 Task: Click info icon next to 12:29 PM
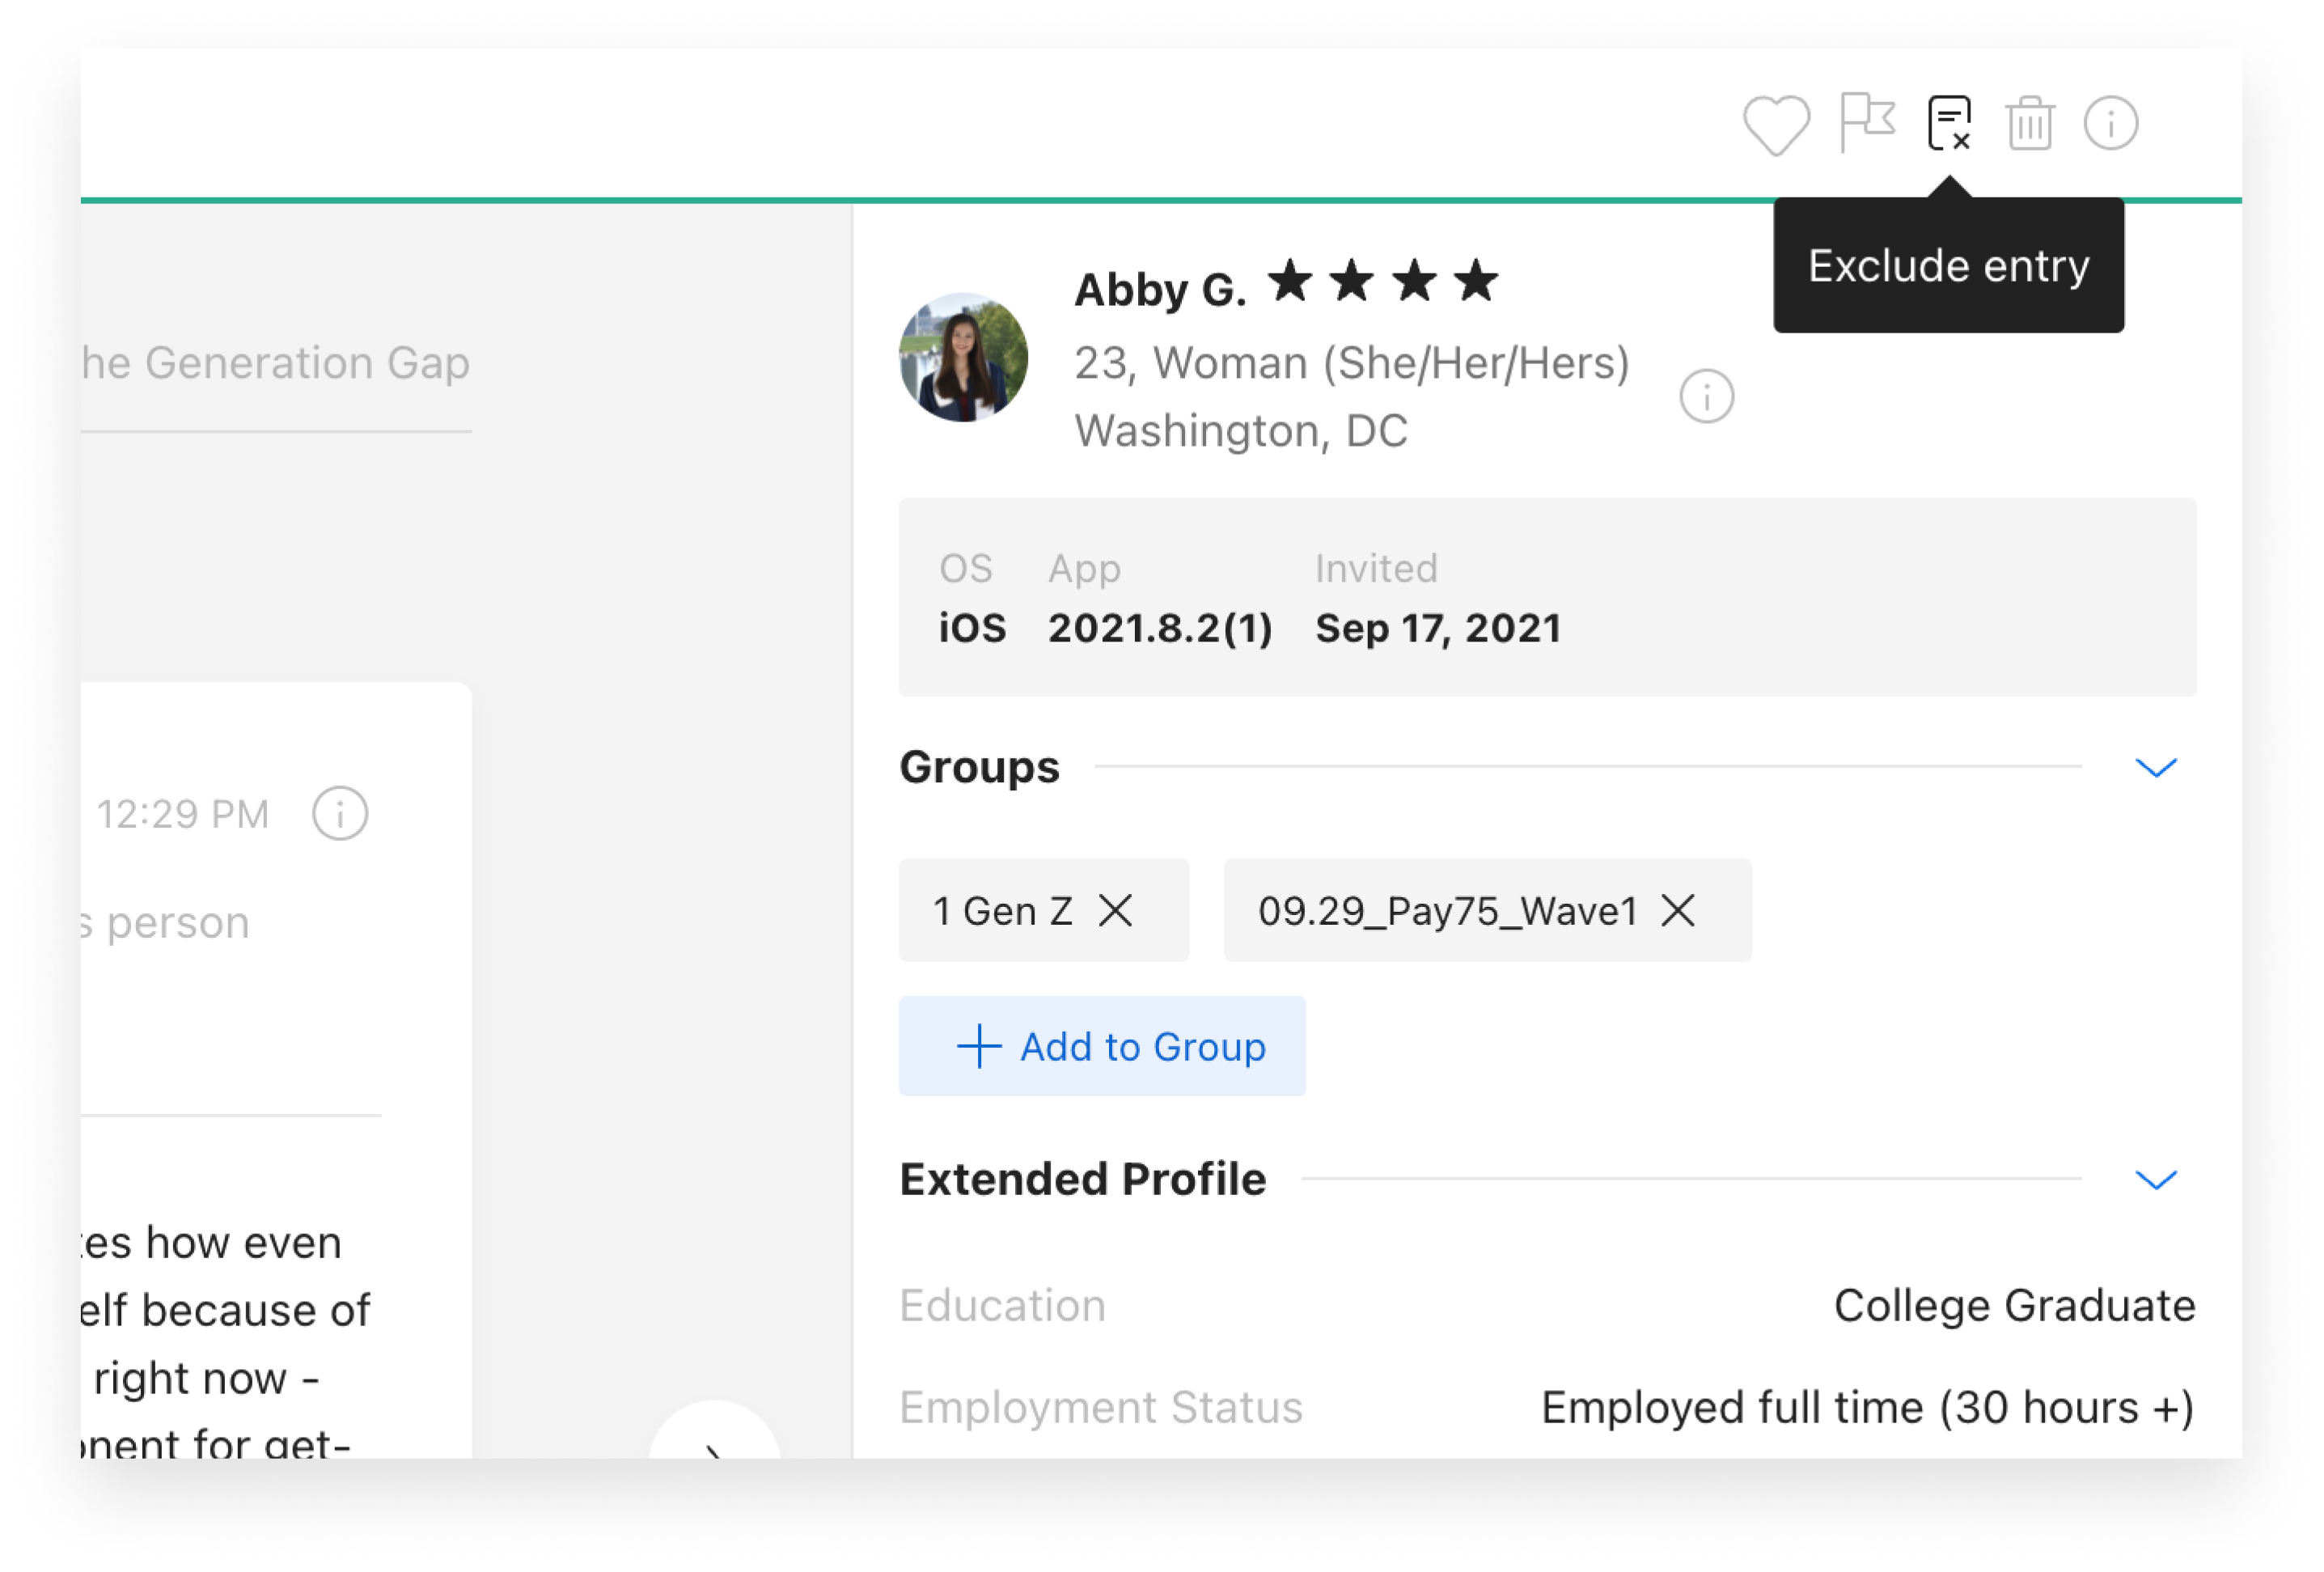tap(340, 813)
